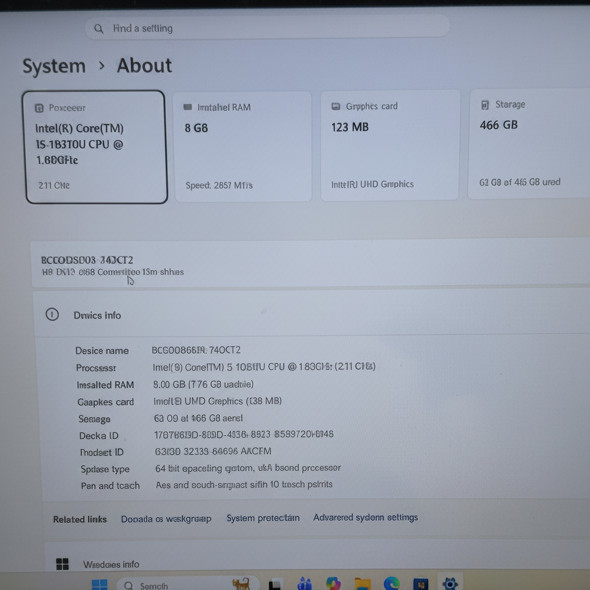Click the Graphics card row value
Viewport: 590px width, 590px height.
click(x=218, y=401)
